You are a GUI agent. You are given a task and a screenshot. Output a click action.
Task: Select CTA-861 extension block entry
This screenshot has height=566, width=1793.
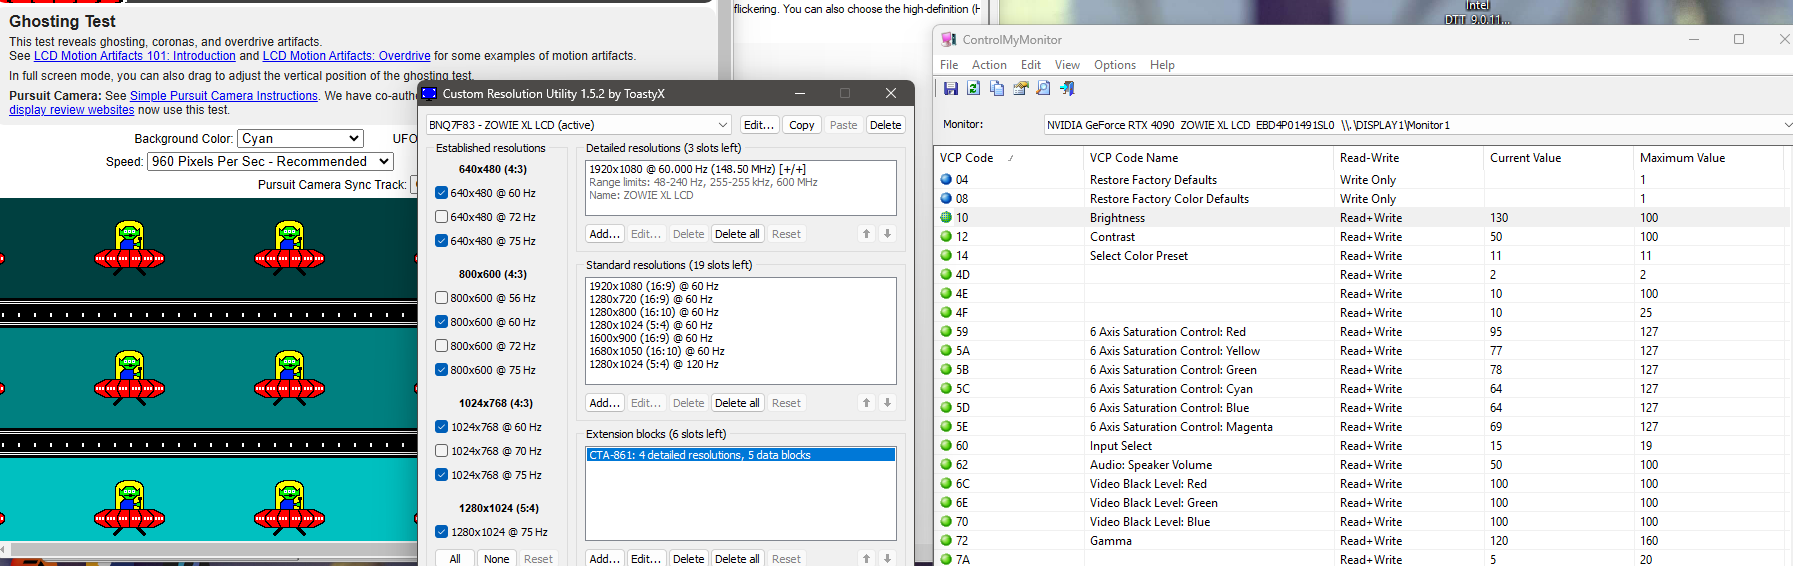[x=740, y=455]
